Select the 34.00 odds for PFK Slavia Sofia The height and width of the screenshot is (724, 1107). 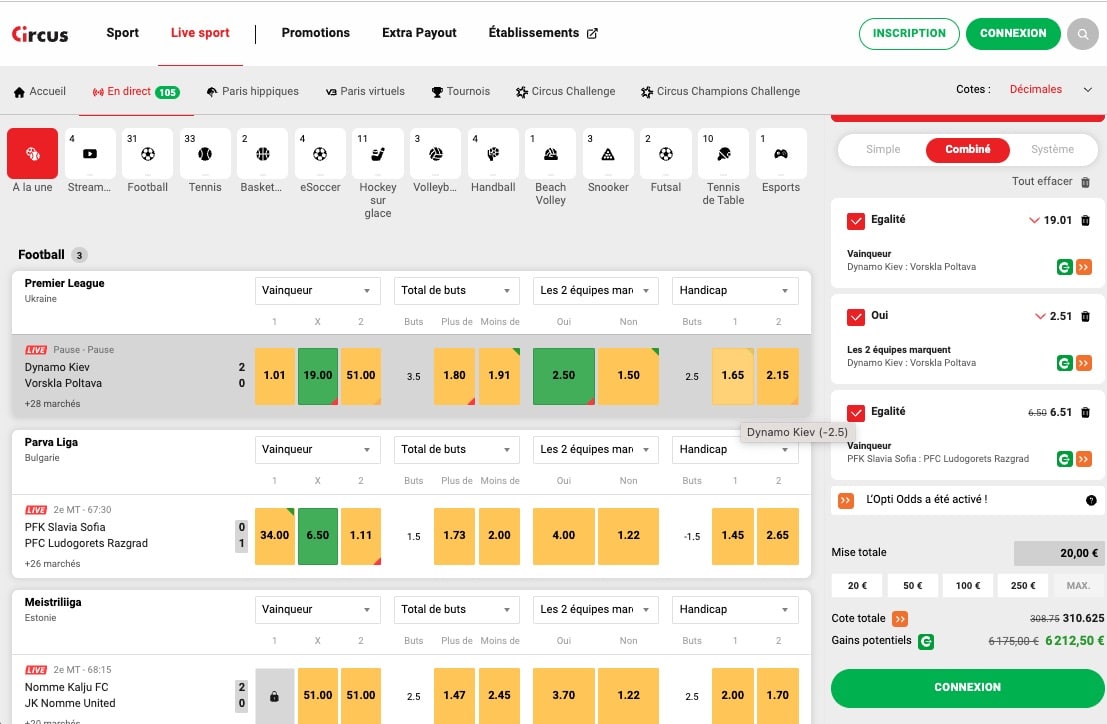tap(275, 536)
